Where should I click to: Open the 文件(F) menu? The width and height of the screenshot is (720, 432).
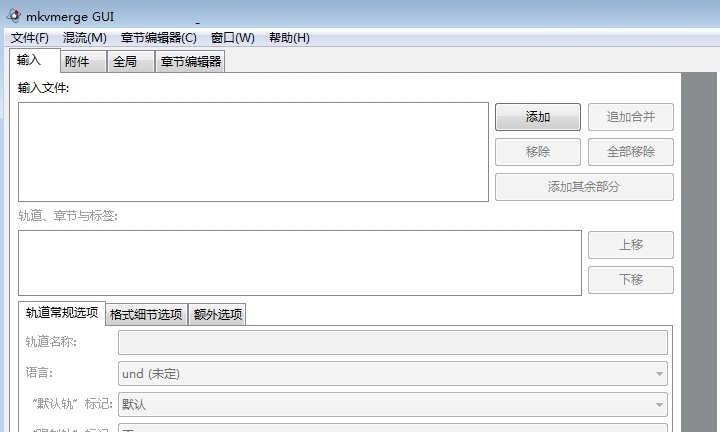pyautogui.click(x=30, y=38)
